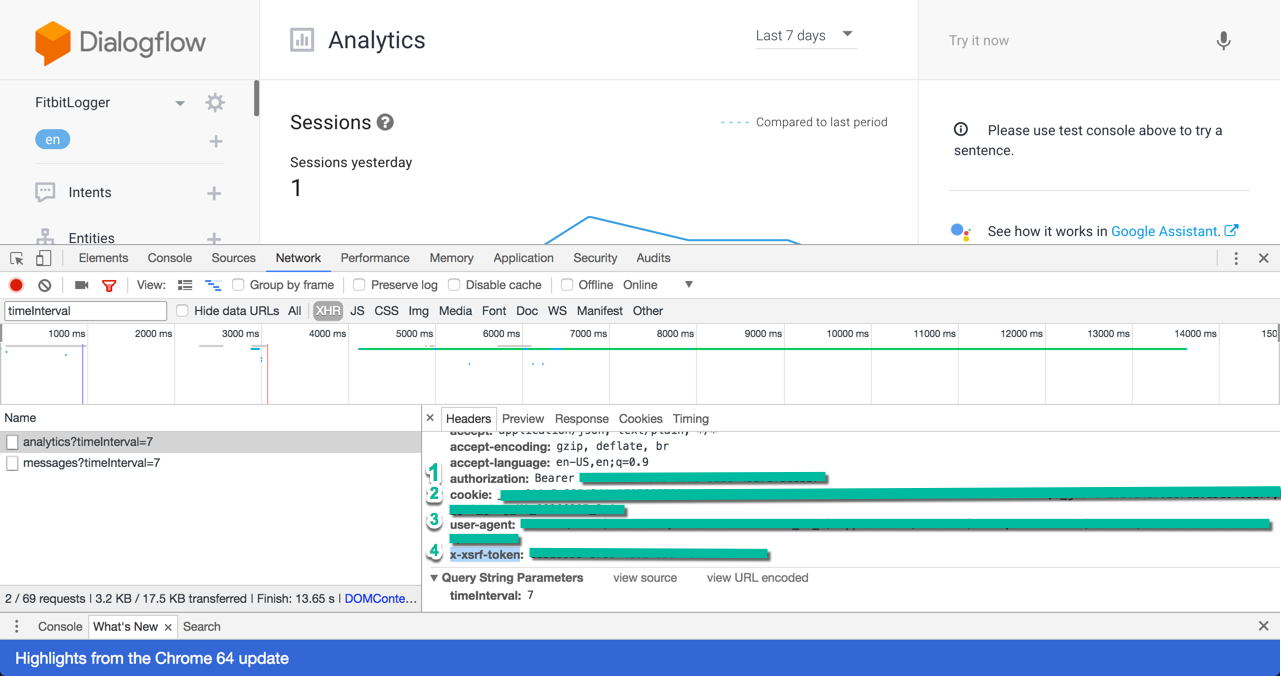Click view source link
This screenshot has height=676, width=1281.
645,578
